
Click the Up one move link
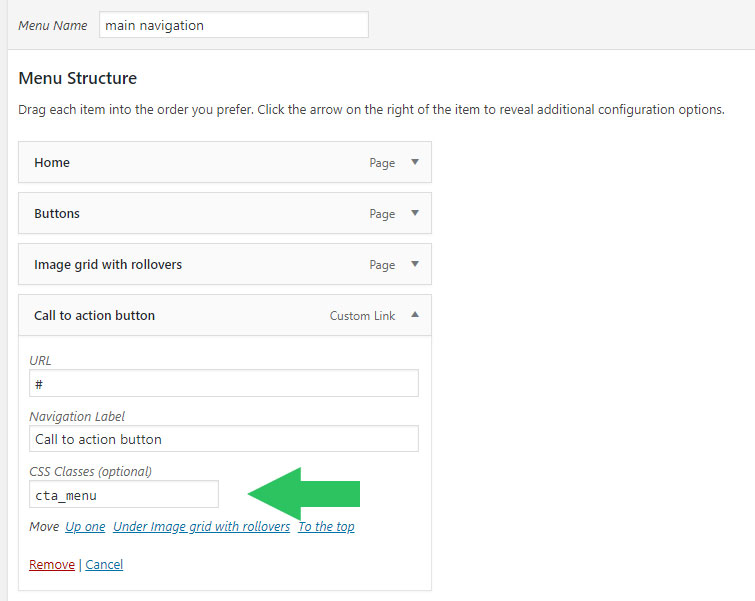coord(85,527)
